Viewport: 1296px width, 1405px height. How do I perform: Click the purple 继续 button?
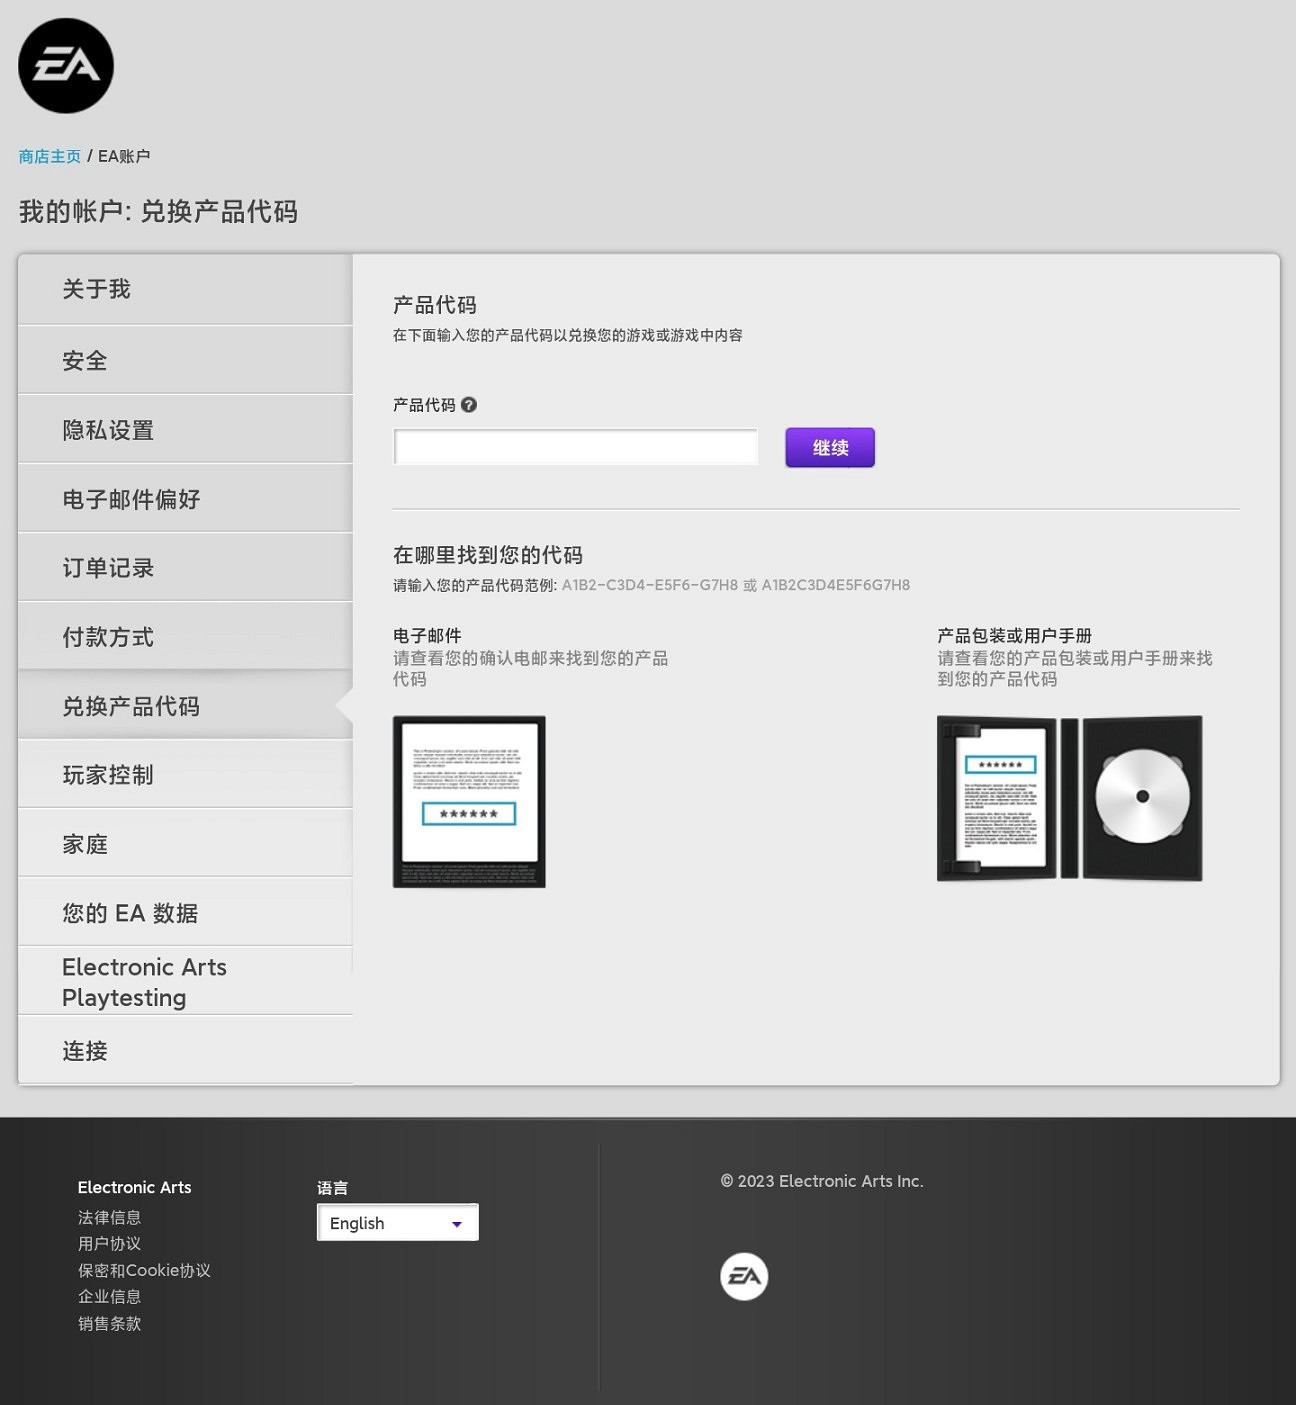[x=829, y=447]
